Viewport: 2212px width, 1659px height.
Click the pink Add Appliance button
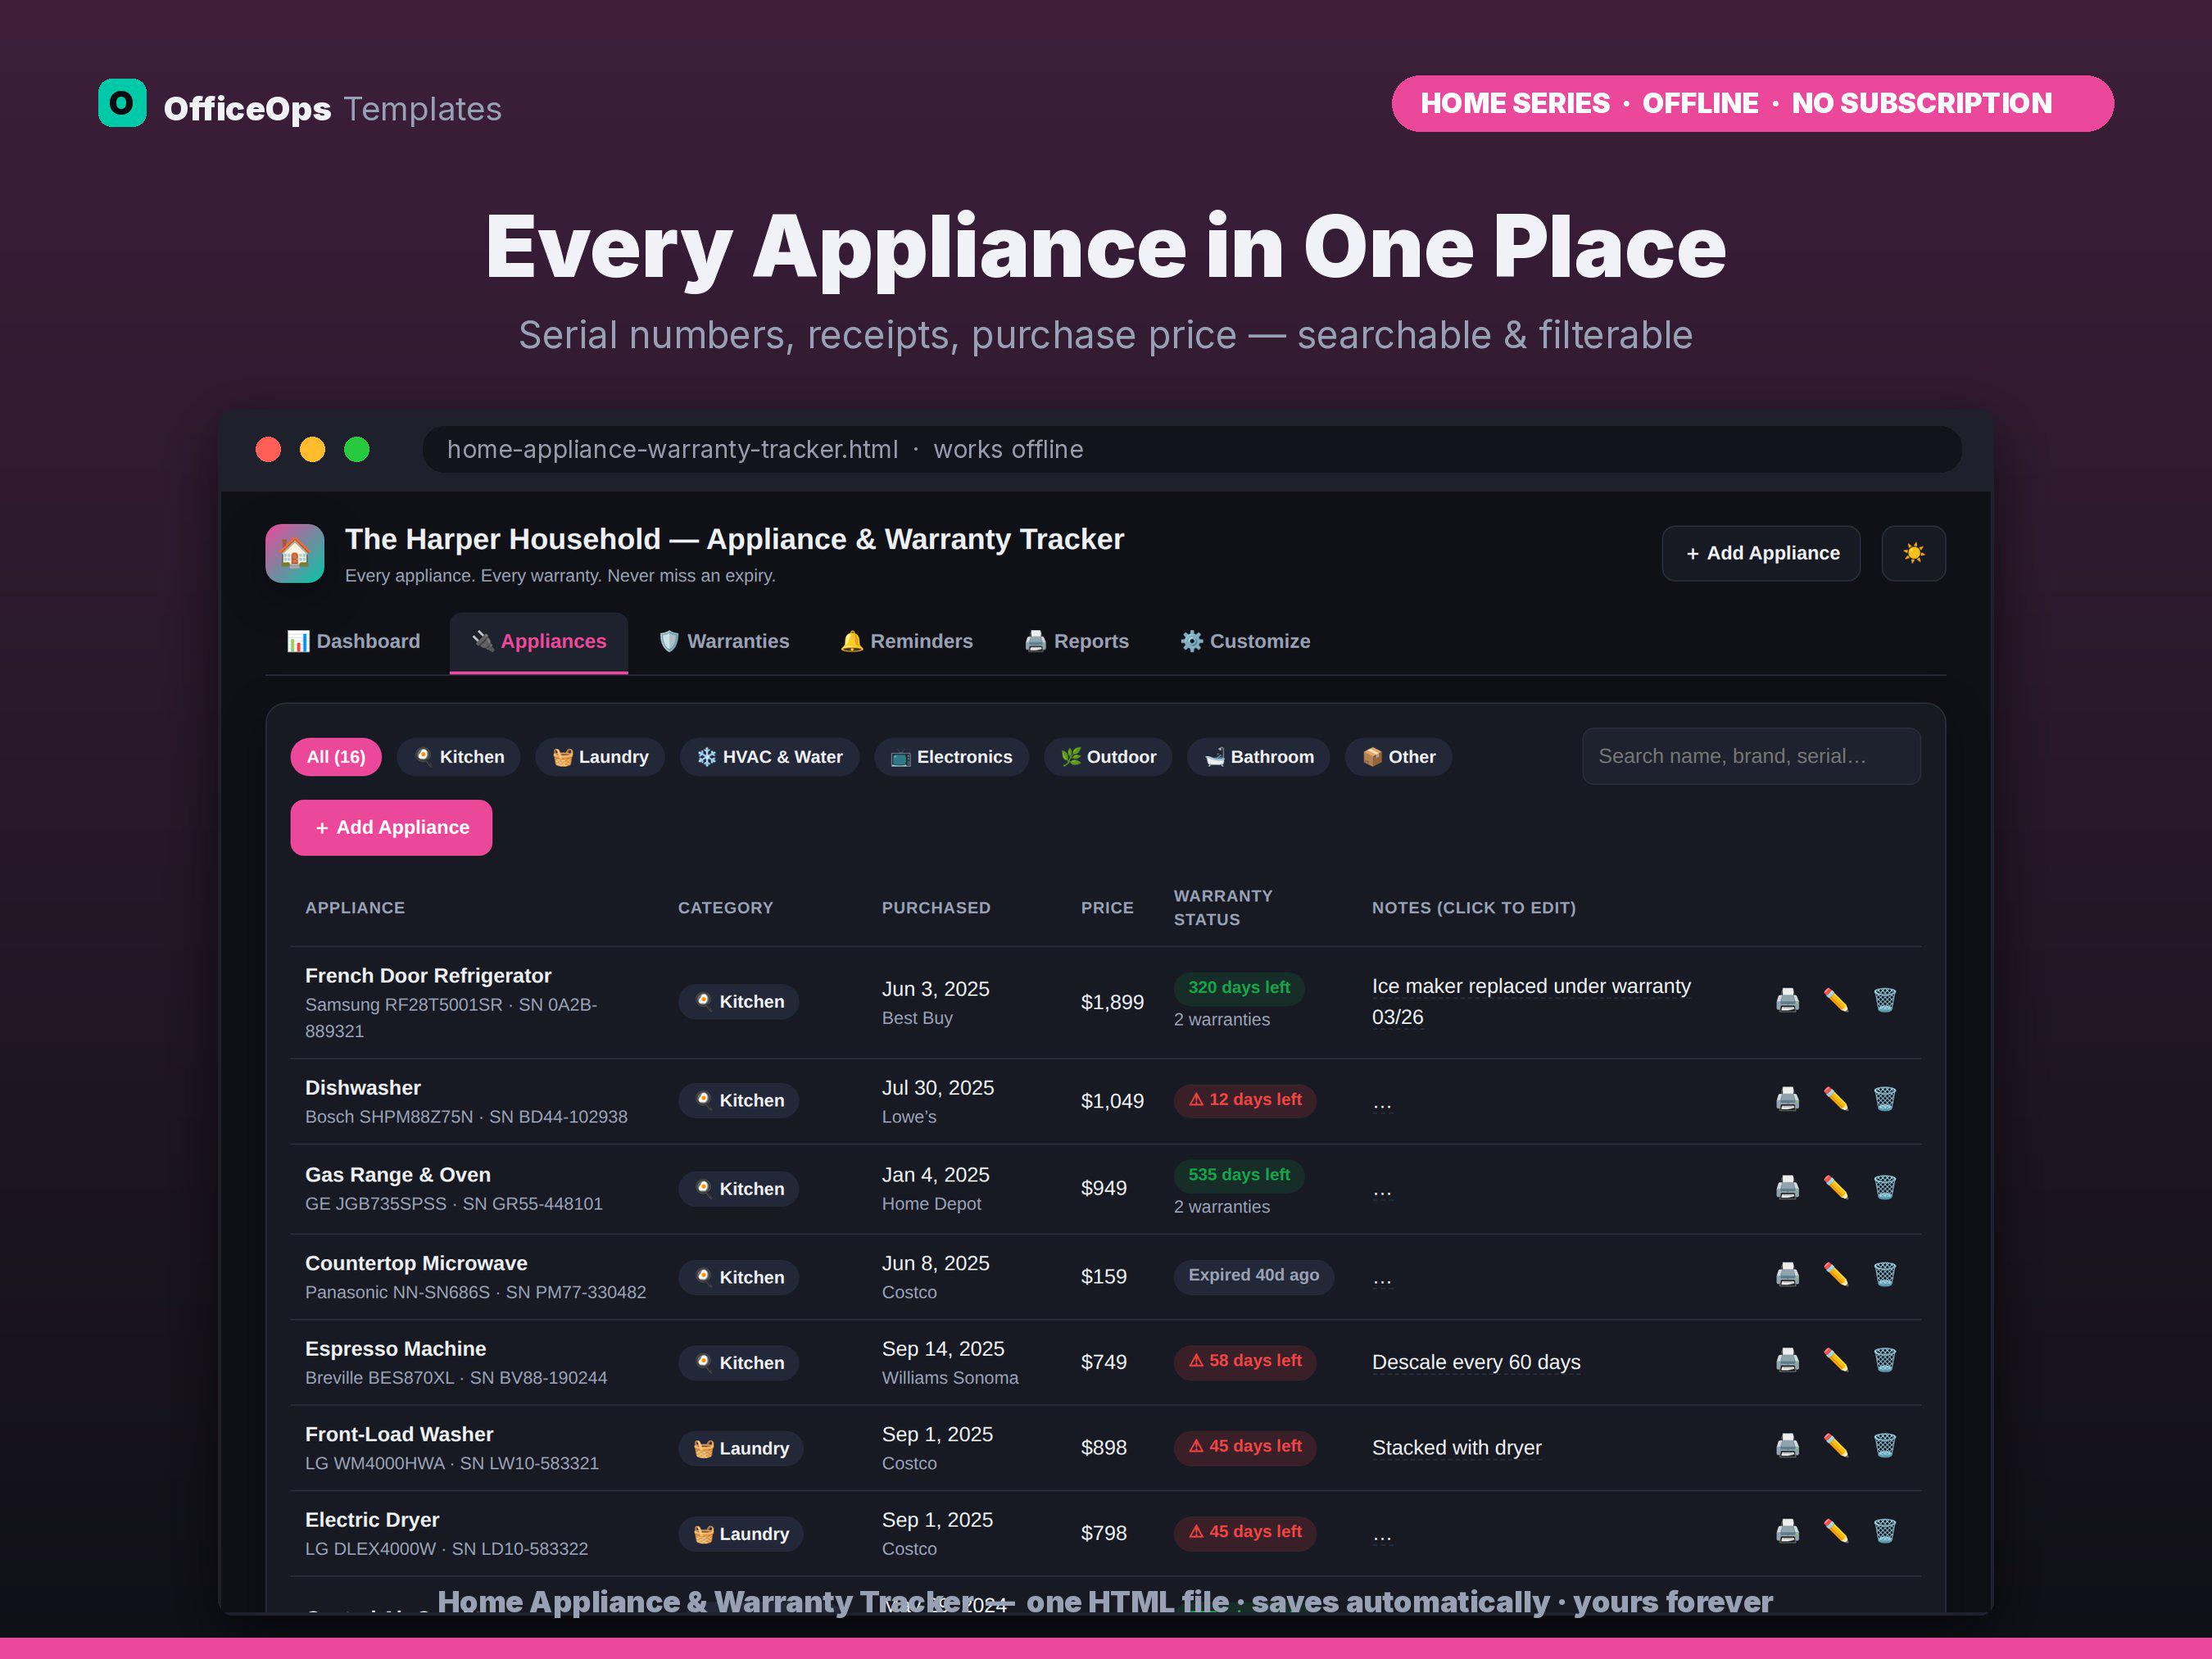pyautogui.click(x=391, y=828)
